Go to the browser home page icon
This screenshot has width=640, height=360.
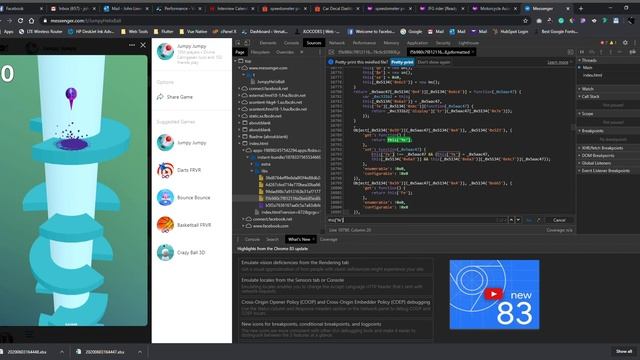click(x=31, y=20)
